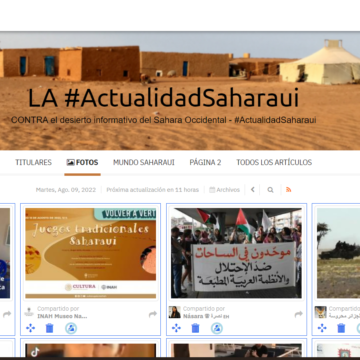
Task: Open the search magnifier icon
Action: pyautogui.click(x=270, y=190)
